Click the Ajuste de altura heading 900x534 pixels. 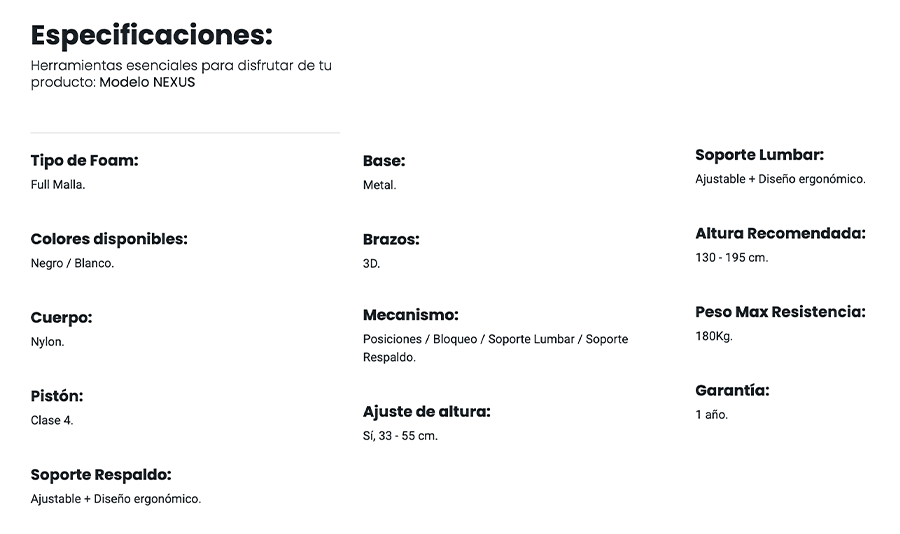(x=426, y=412)
